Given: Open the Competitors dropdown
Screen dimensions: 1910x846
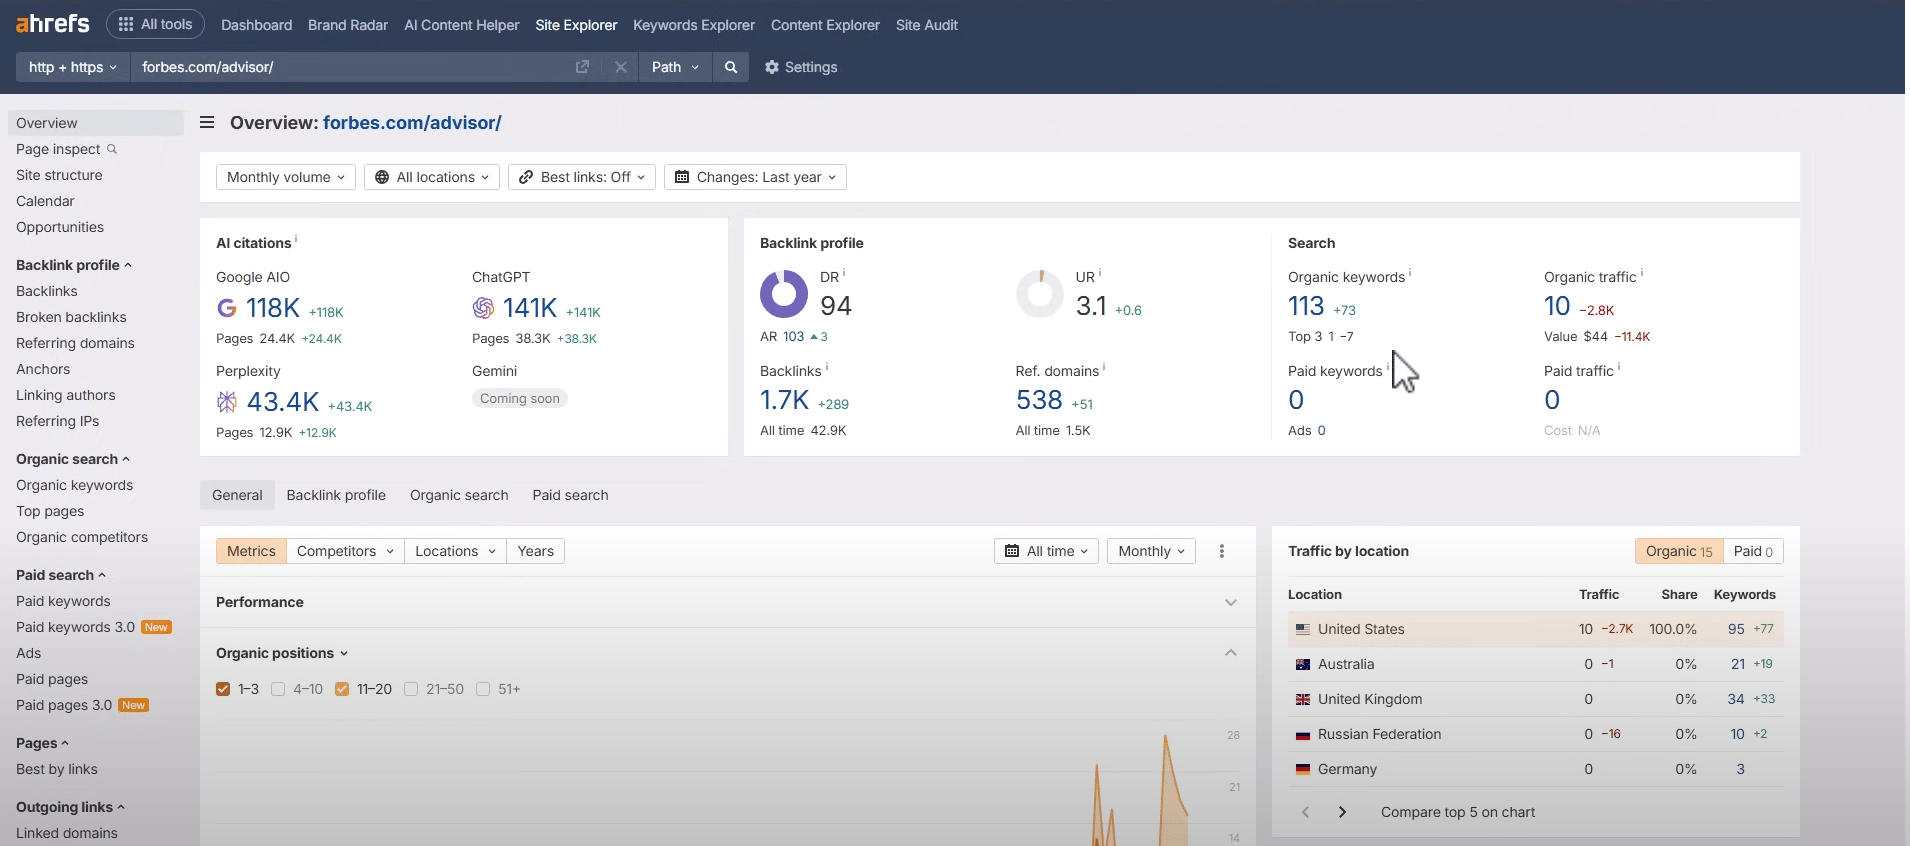Looking at the screenshot, I should [x=346, y=551].
